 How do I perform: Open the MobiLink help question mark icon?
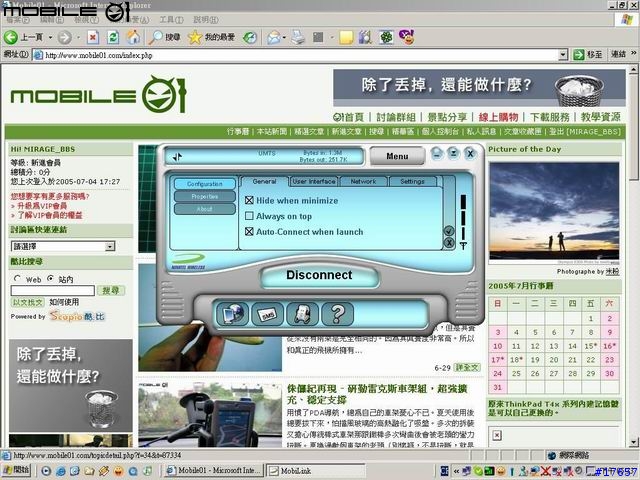click(338, 314)
